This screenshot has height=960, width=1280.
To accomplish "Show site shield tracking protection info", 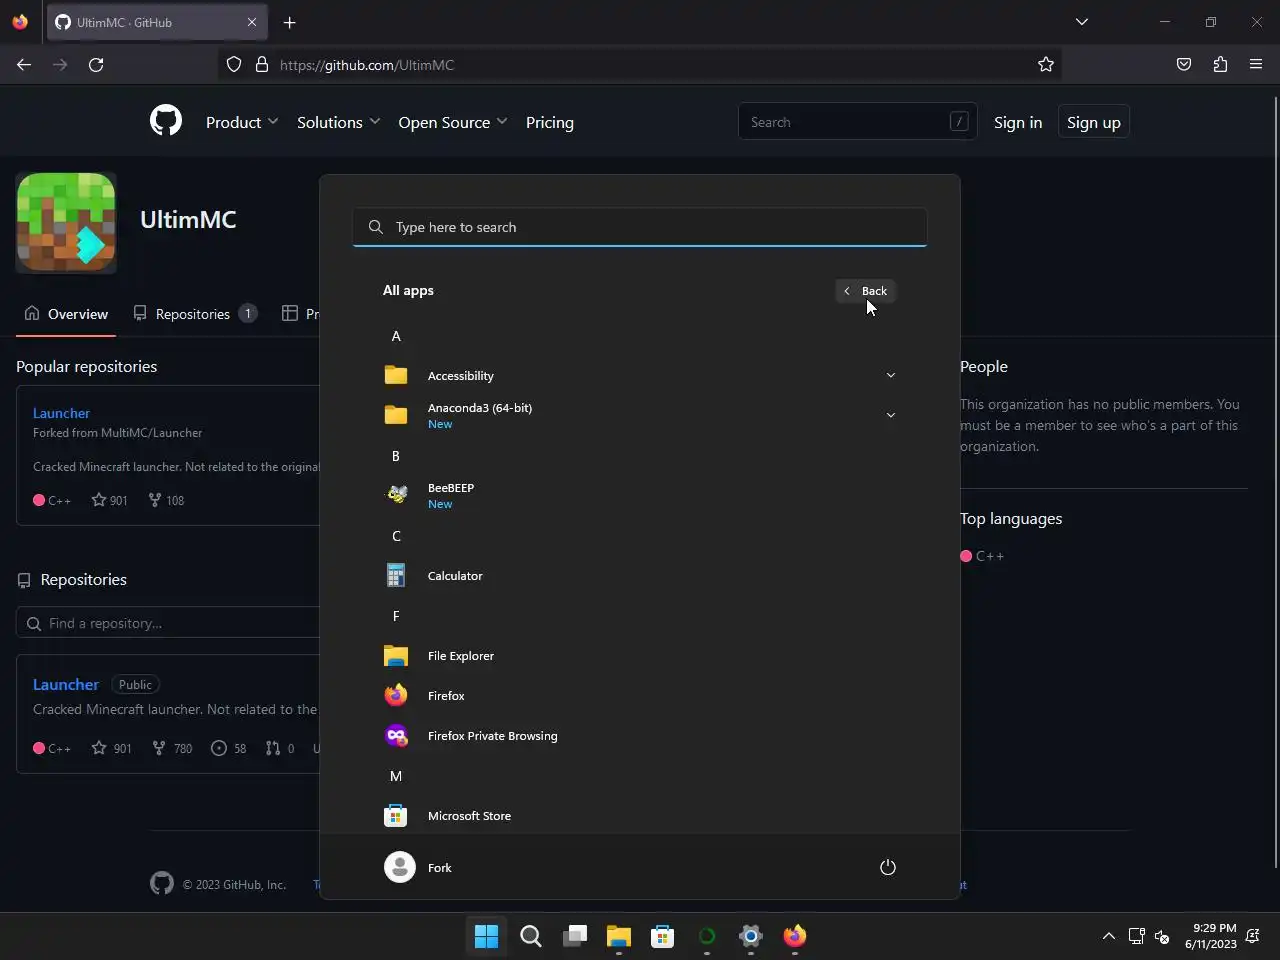I will coord(234,64).
